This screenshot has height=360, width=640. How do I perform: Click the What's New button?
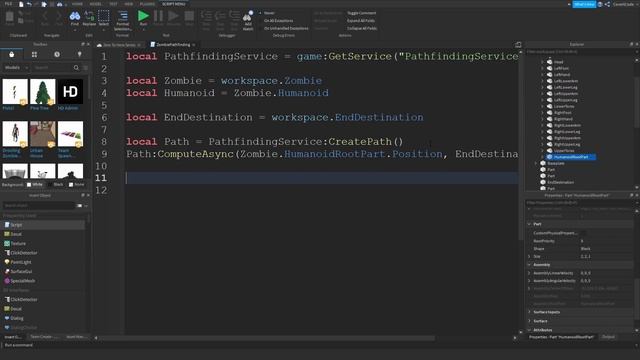tap(584, 4)
